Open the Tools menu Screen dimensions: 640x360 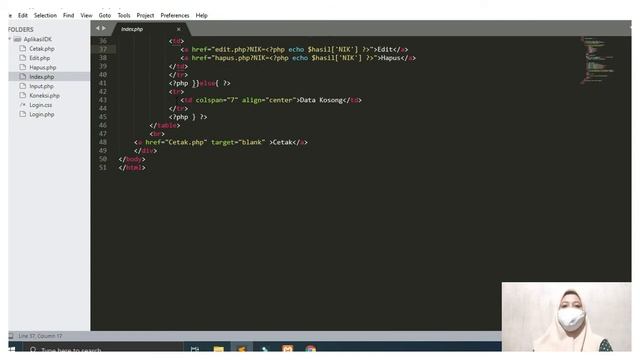(x=124, y=16)
